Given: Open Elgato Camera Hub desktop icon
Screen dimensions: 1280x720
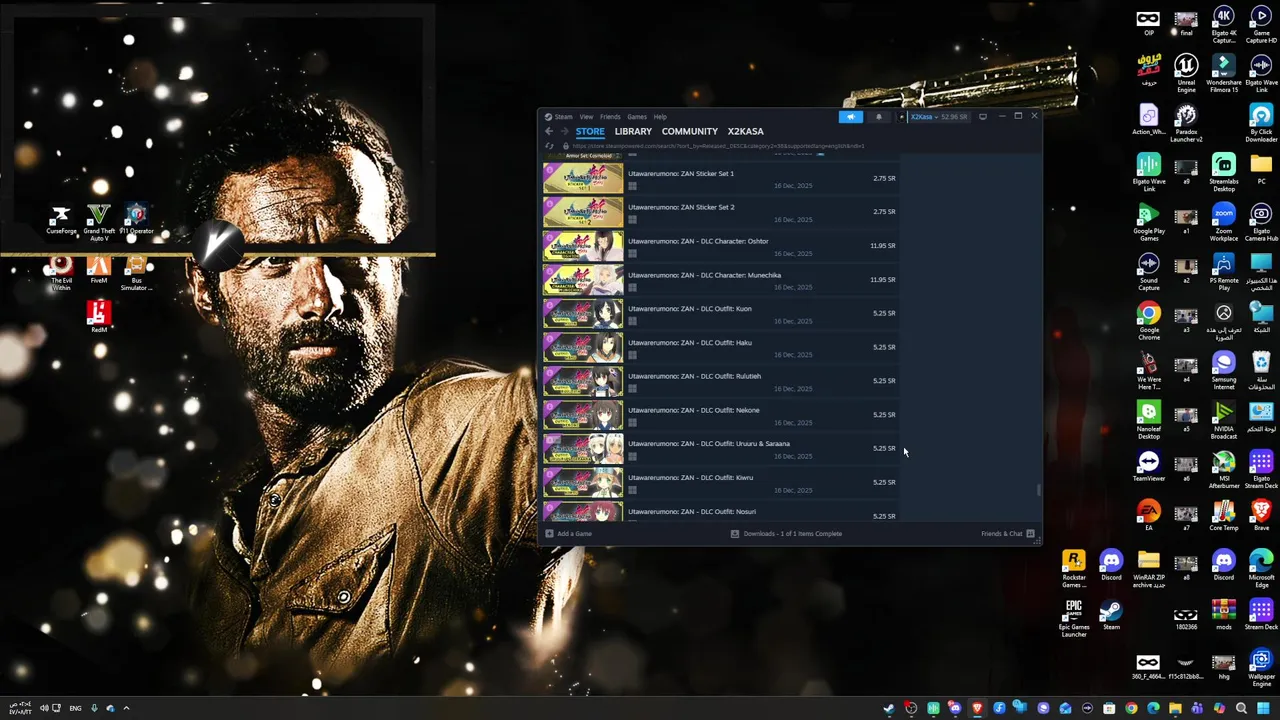Looking at the screenshot, I should [1261, 223].
